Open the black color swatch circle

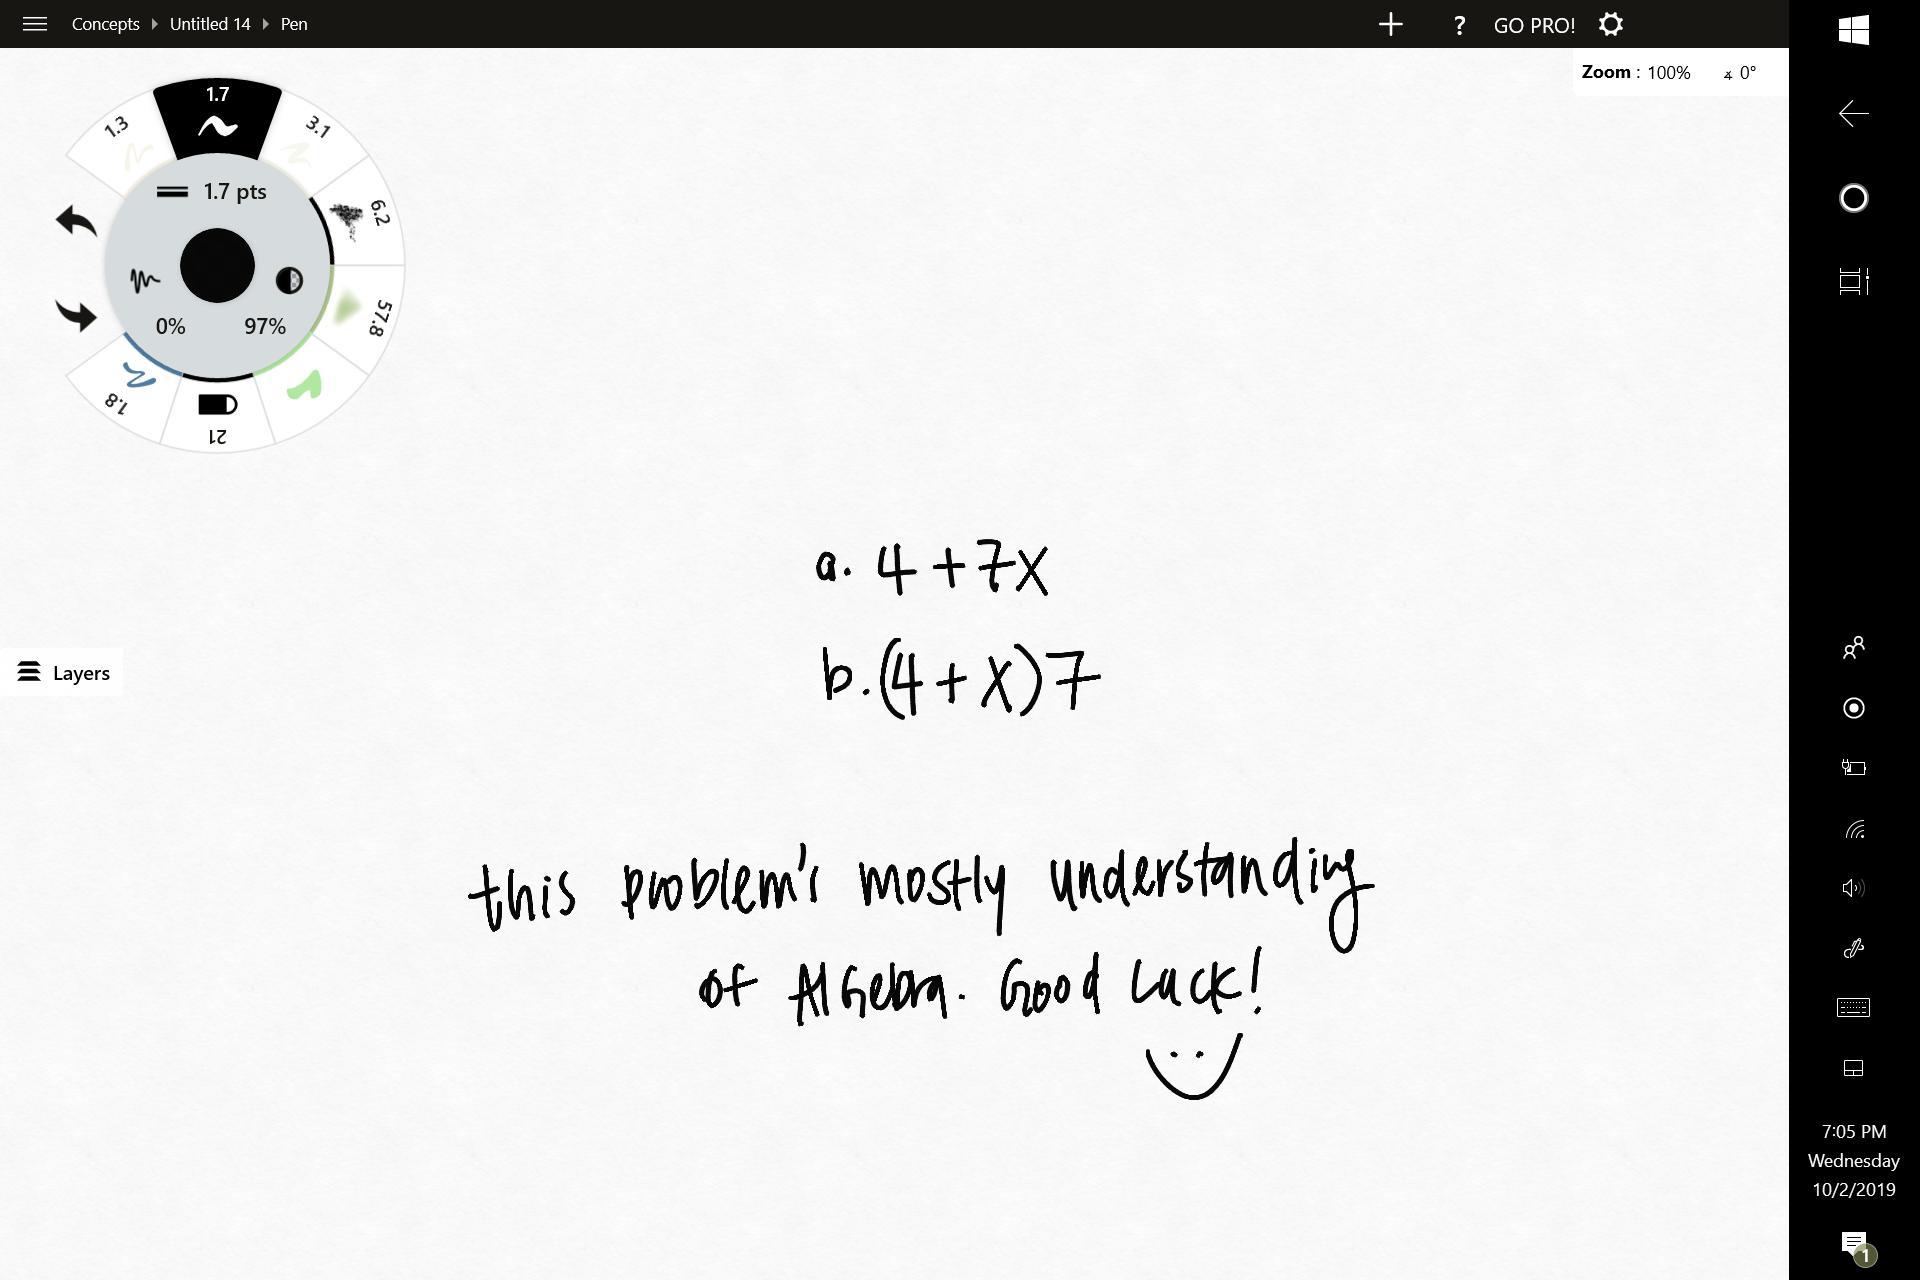(x=217, y=266)
